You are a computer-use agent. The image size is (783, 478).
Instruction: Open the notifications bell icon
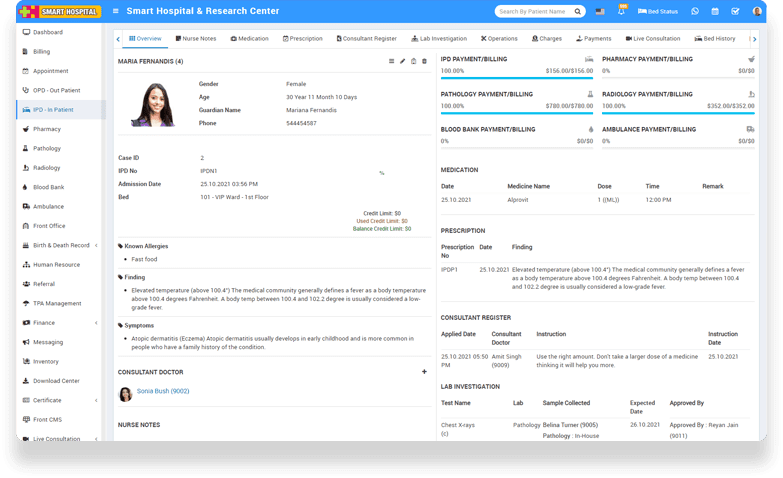click(x=621, y=12)
